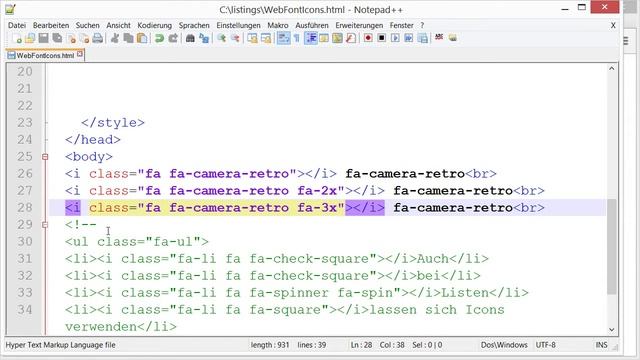
Task: Click the editor scrollbar down arrow
Action: point(611,329)
